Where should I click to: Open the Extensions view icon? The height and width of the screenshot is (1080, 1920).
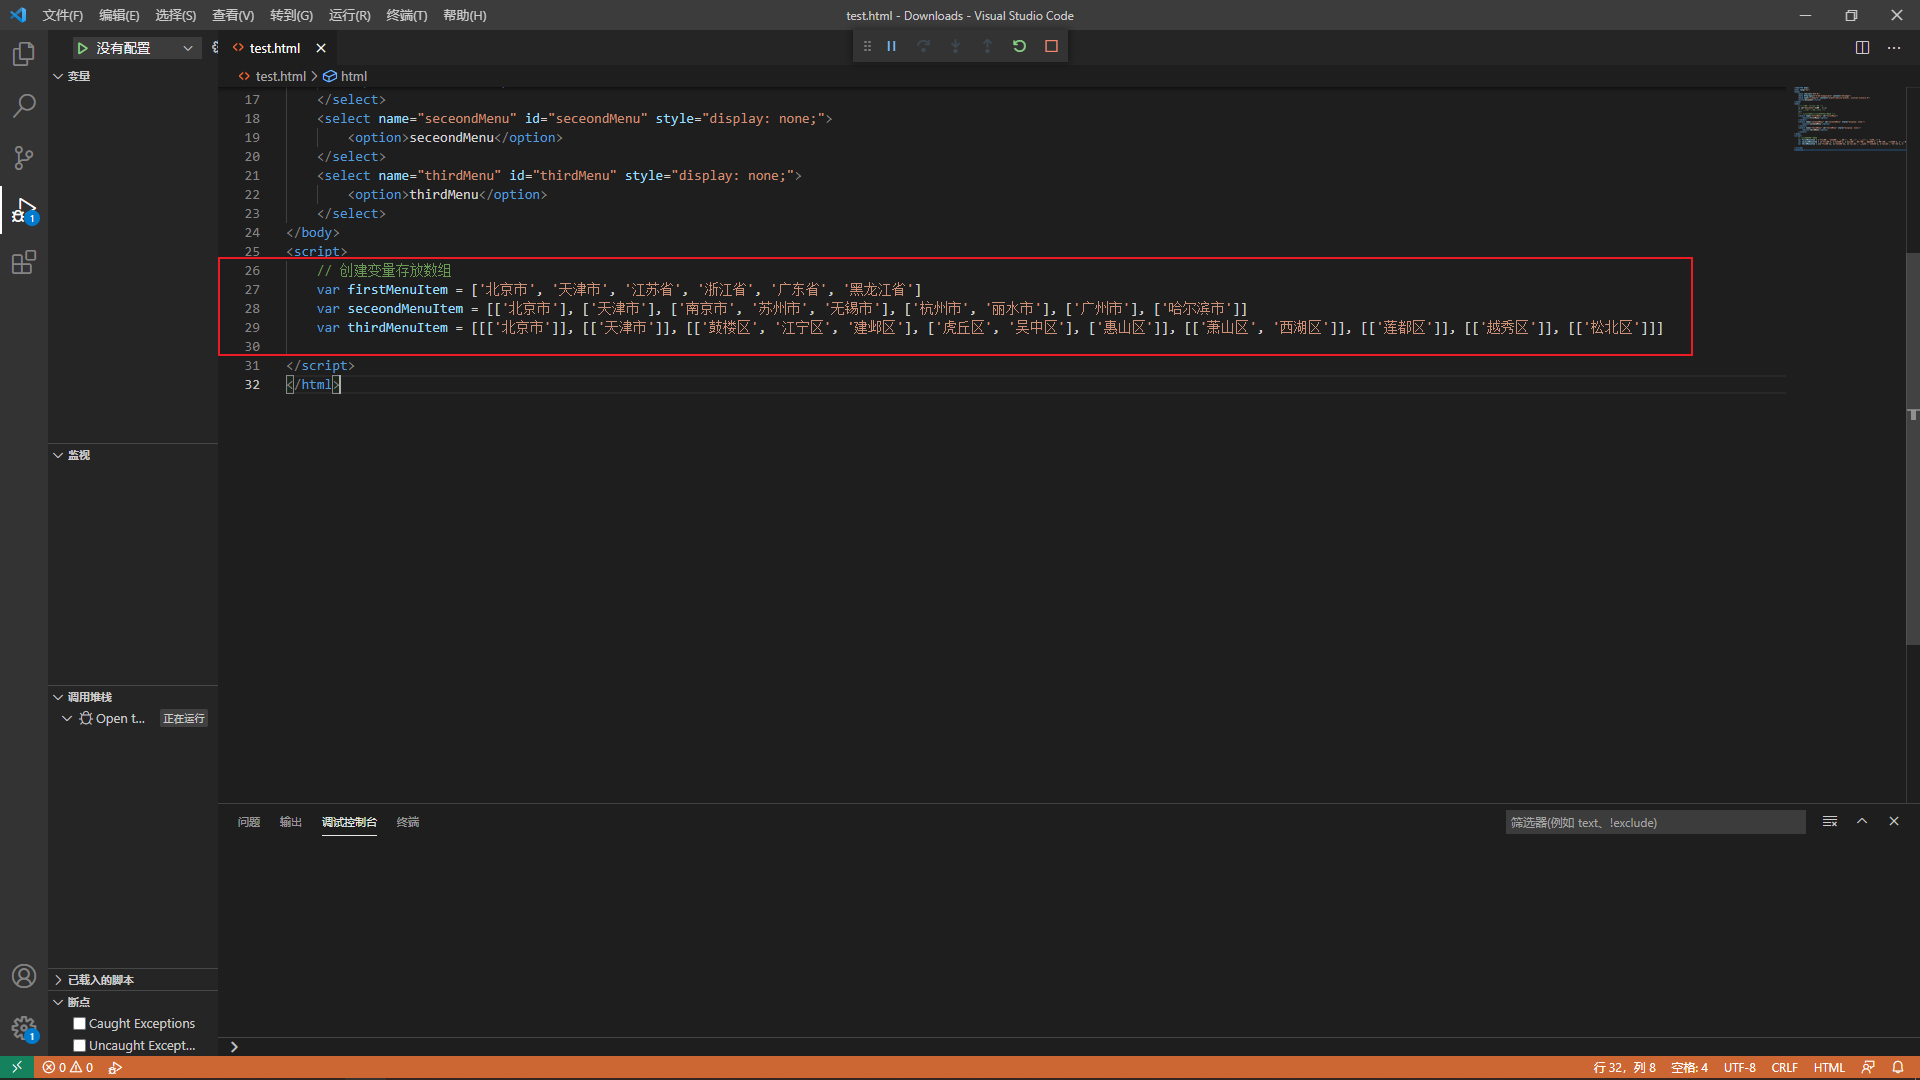coord(24,263)
